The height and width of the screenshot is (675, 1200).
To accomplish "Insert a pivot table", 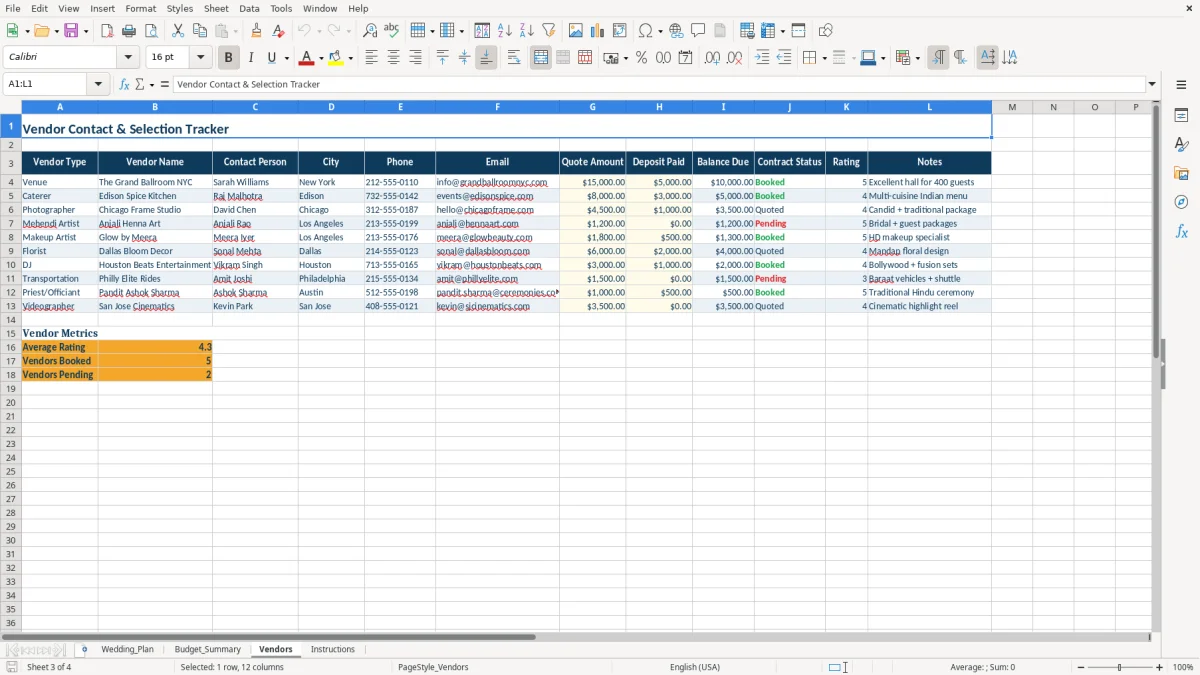I will click(620, 31).
